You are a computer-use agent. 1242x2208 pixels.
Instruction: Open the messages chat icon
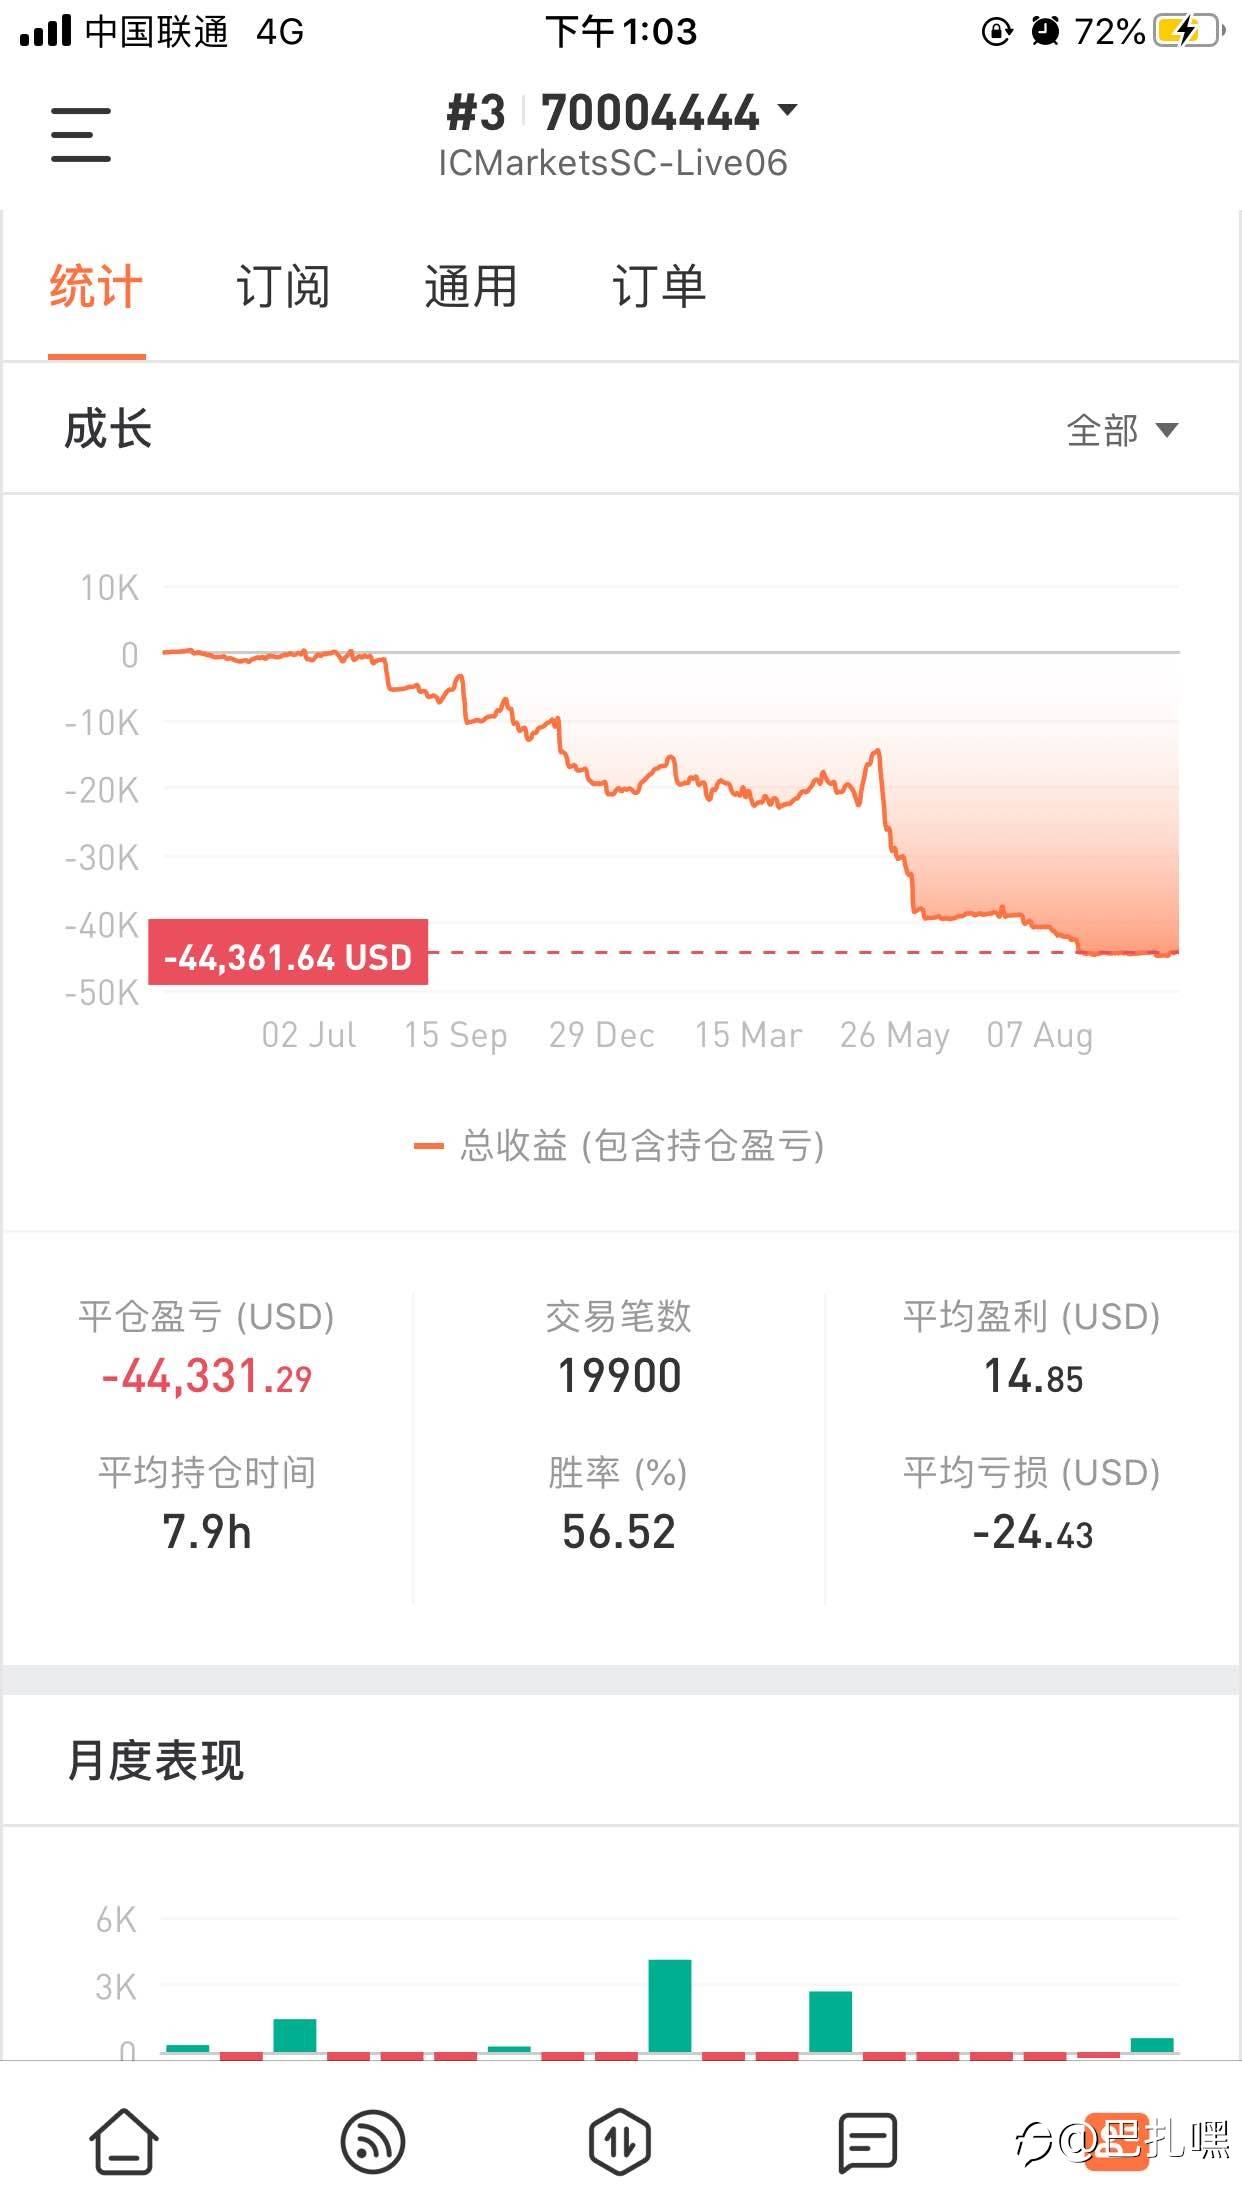(x=867, y=2142)
